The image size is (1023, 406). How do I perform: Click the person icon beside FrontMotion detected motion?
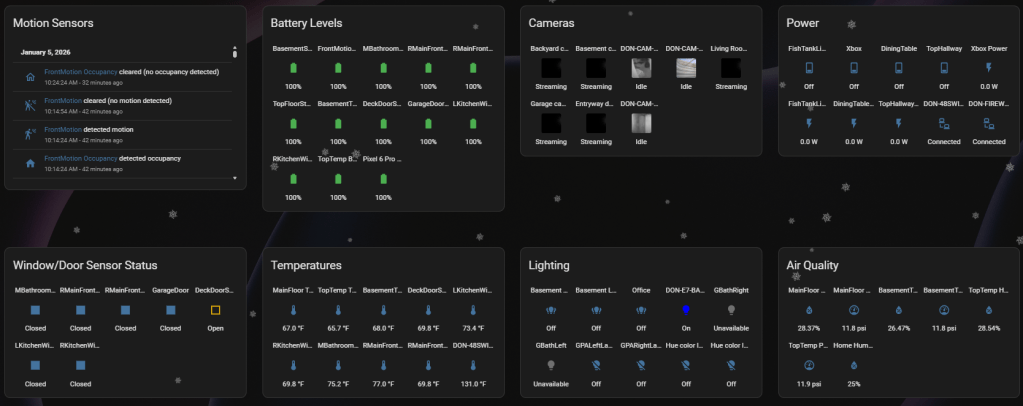pos(30,133)
